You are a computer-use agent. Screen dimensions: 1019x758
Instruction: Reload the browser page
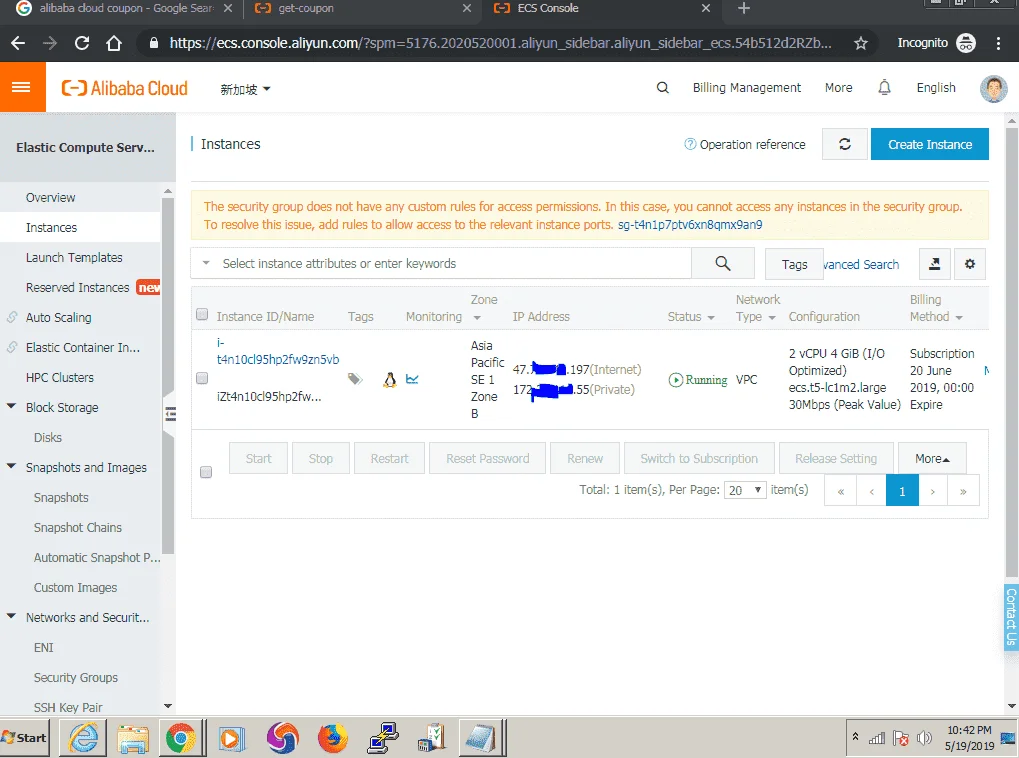[82, 43]
